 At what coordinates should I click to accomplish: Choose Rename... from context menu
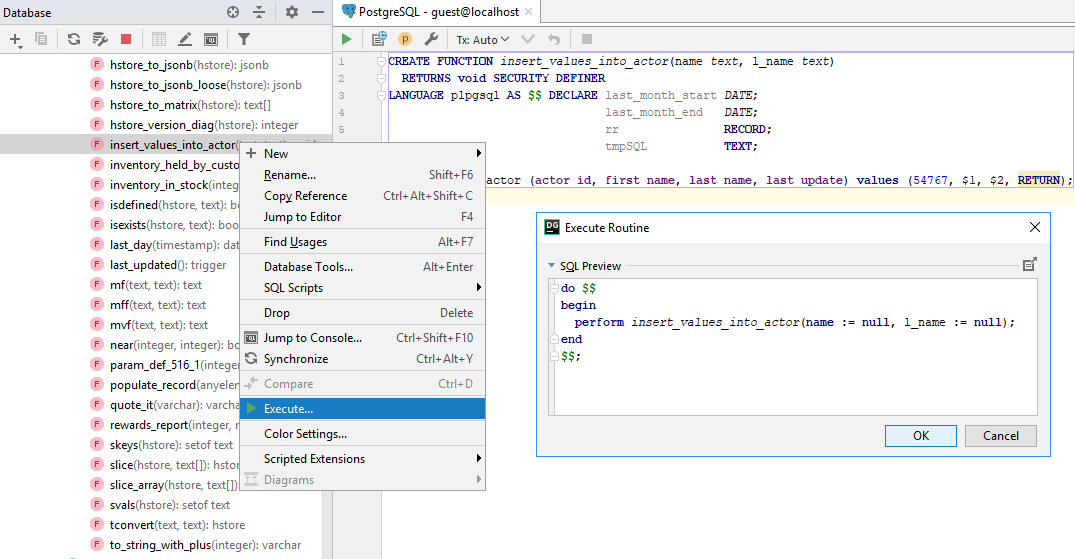(362, 175)
